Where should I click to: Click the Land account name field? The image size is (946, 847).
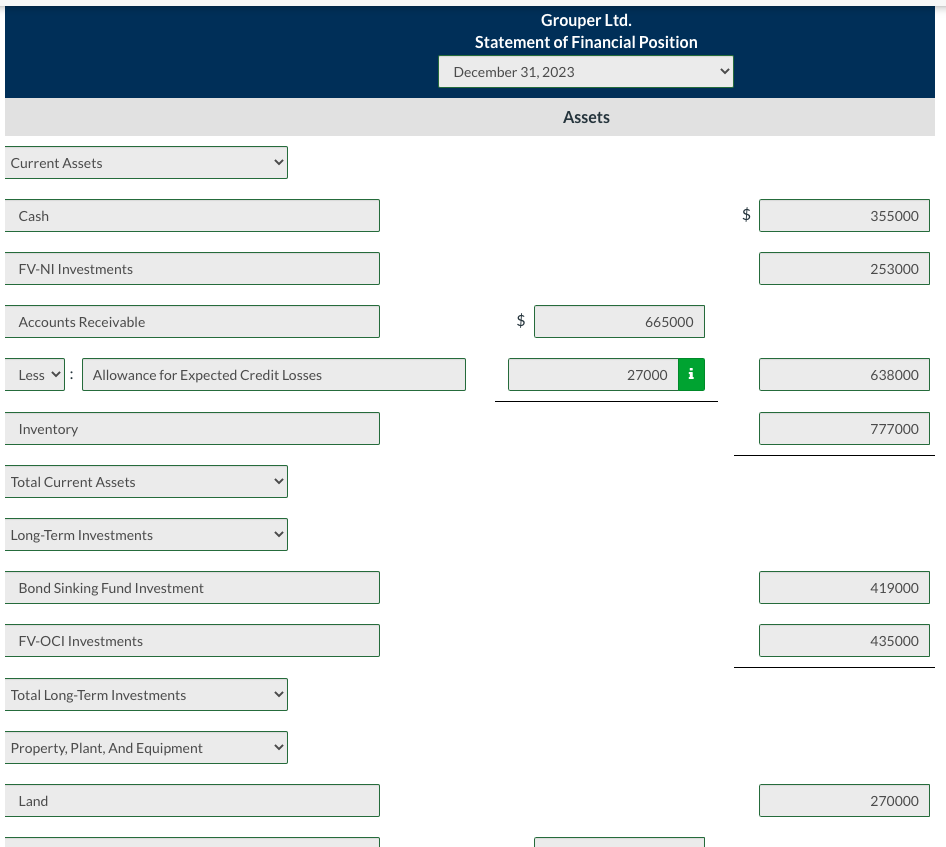click(192, 801)
